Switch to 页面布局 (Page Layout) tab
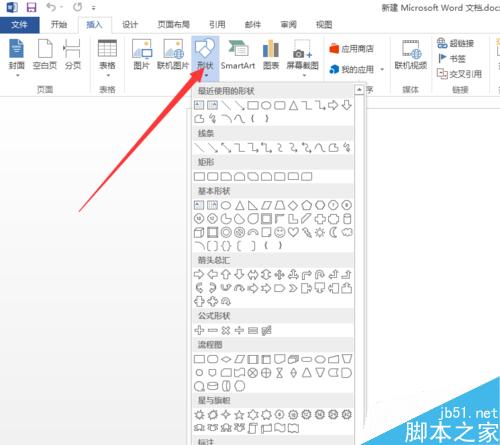500x445 pixels. pos(173,25)
